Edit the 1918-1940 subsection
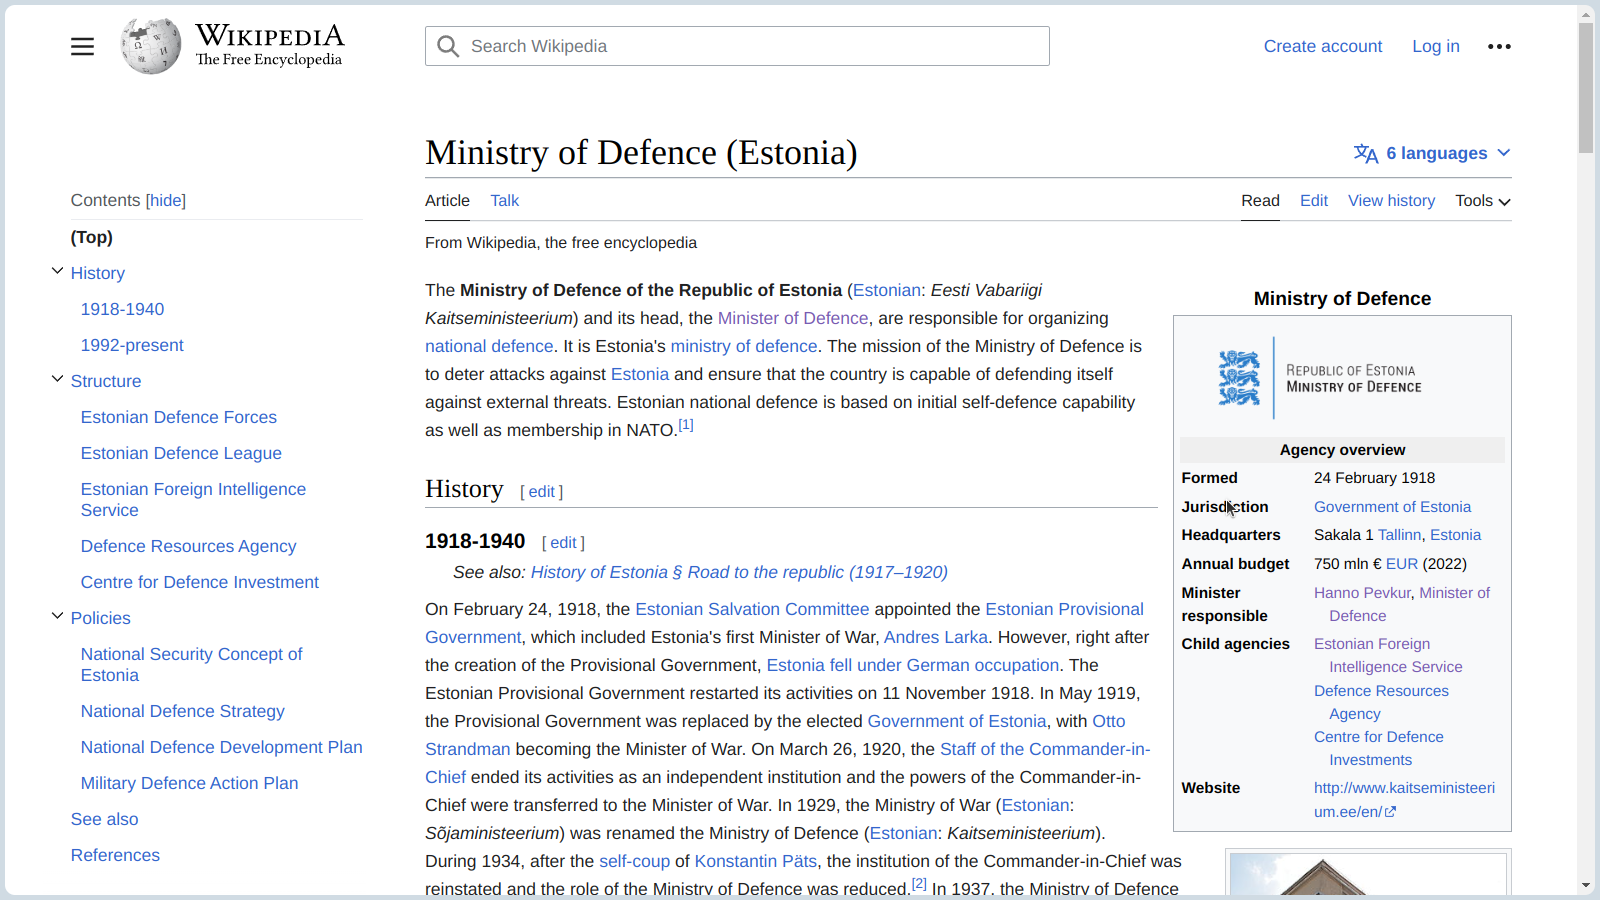 563,543
